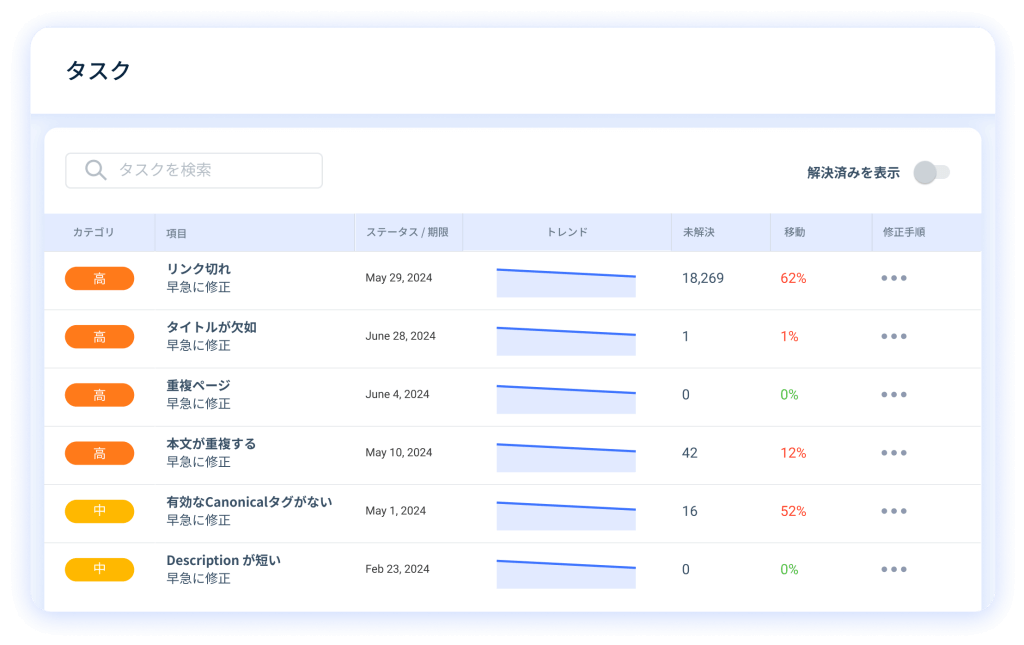
Task: Open the 有効なCanonicalタグがない task
Action: click(249, 502)
